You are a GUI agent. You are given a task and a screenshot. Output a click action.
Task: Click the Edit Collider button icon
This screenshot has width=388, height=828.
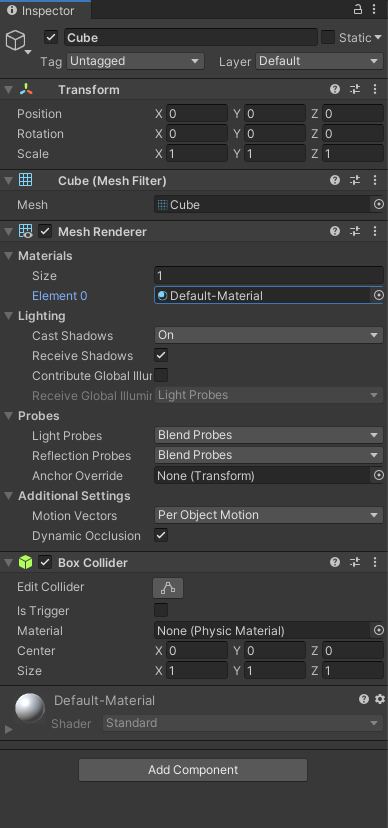[168, 588]
